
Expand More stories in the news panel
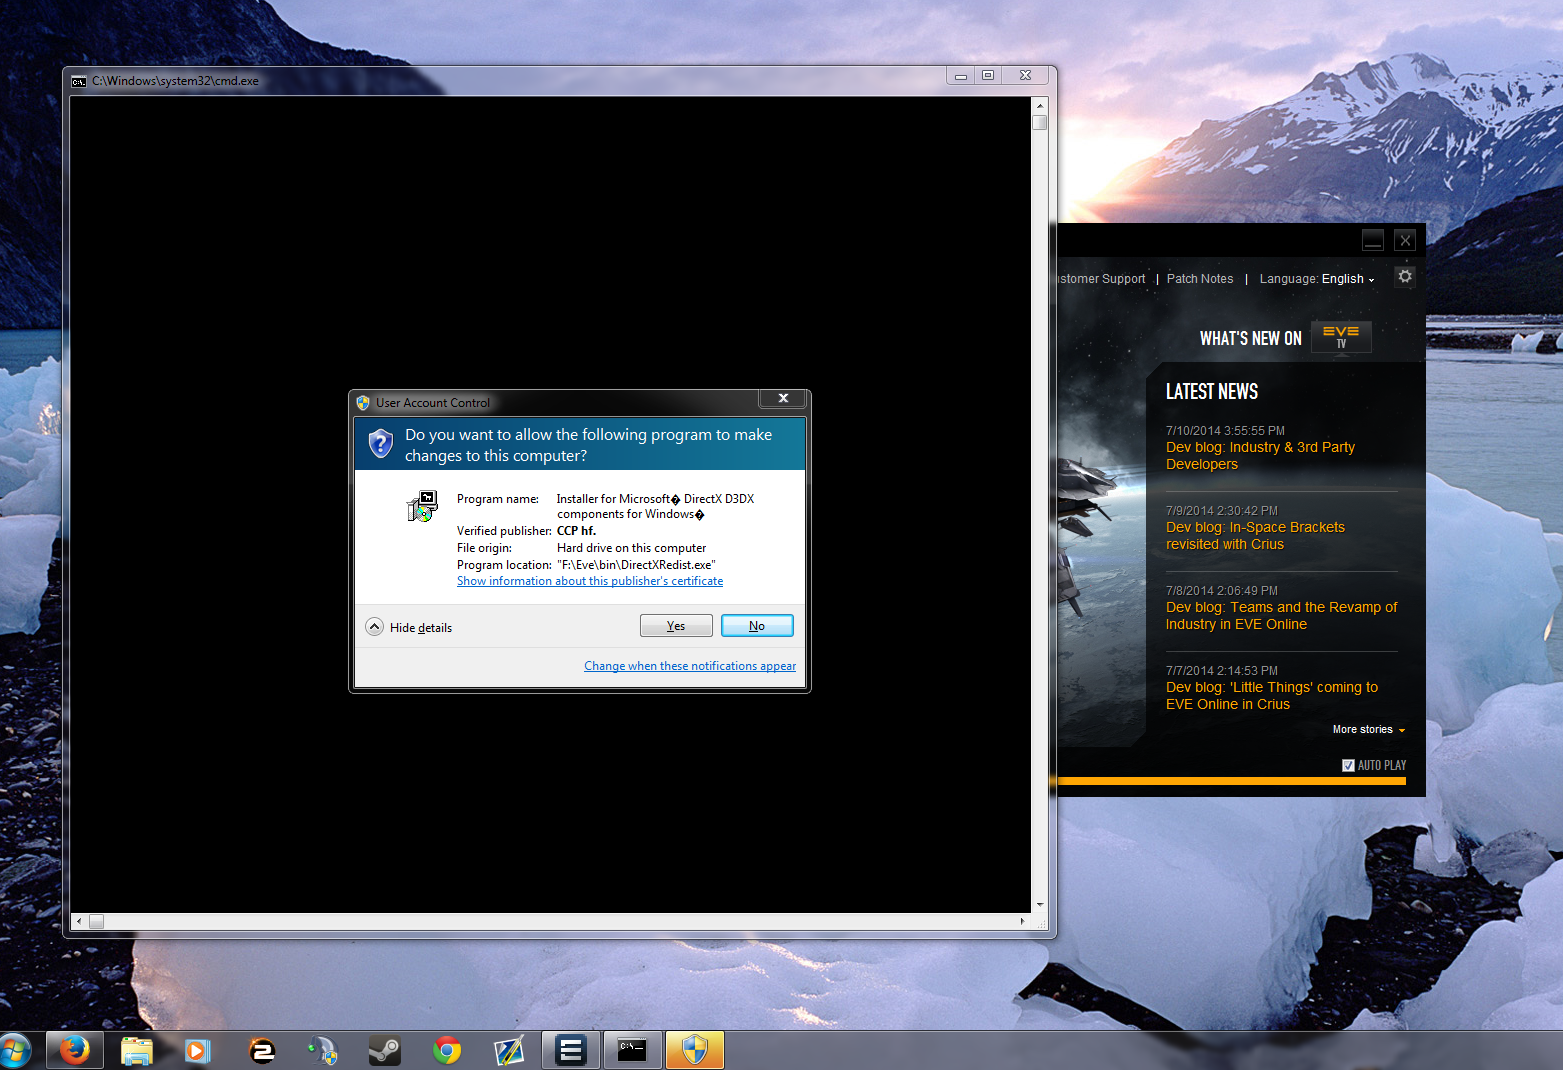tap(1368, 730)
